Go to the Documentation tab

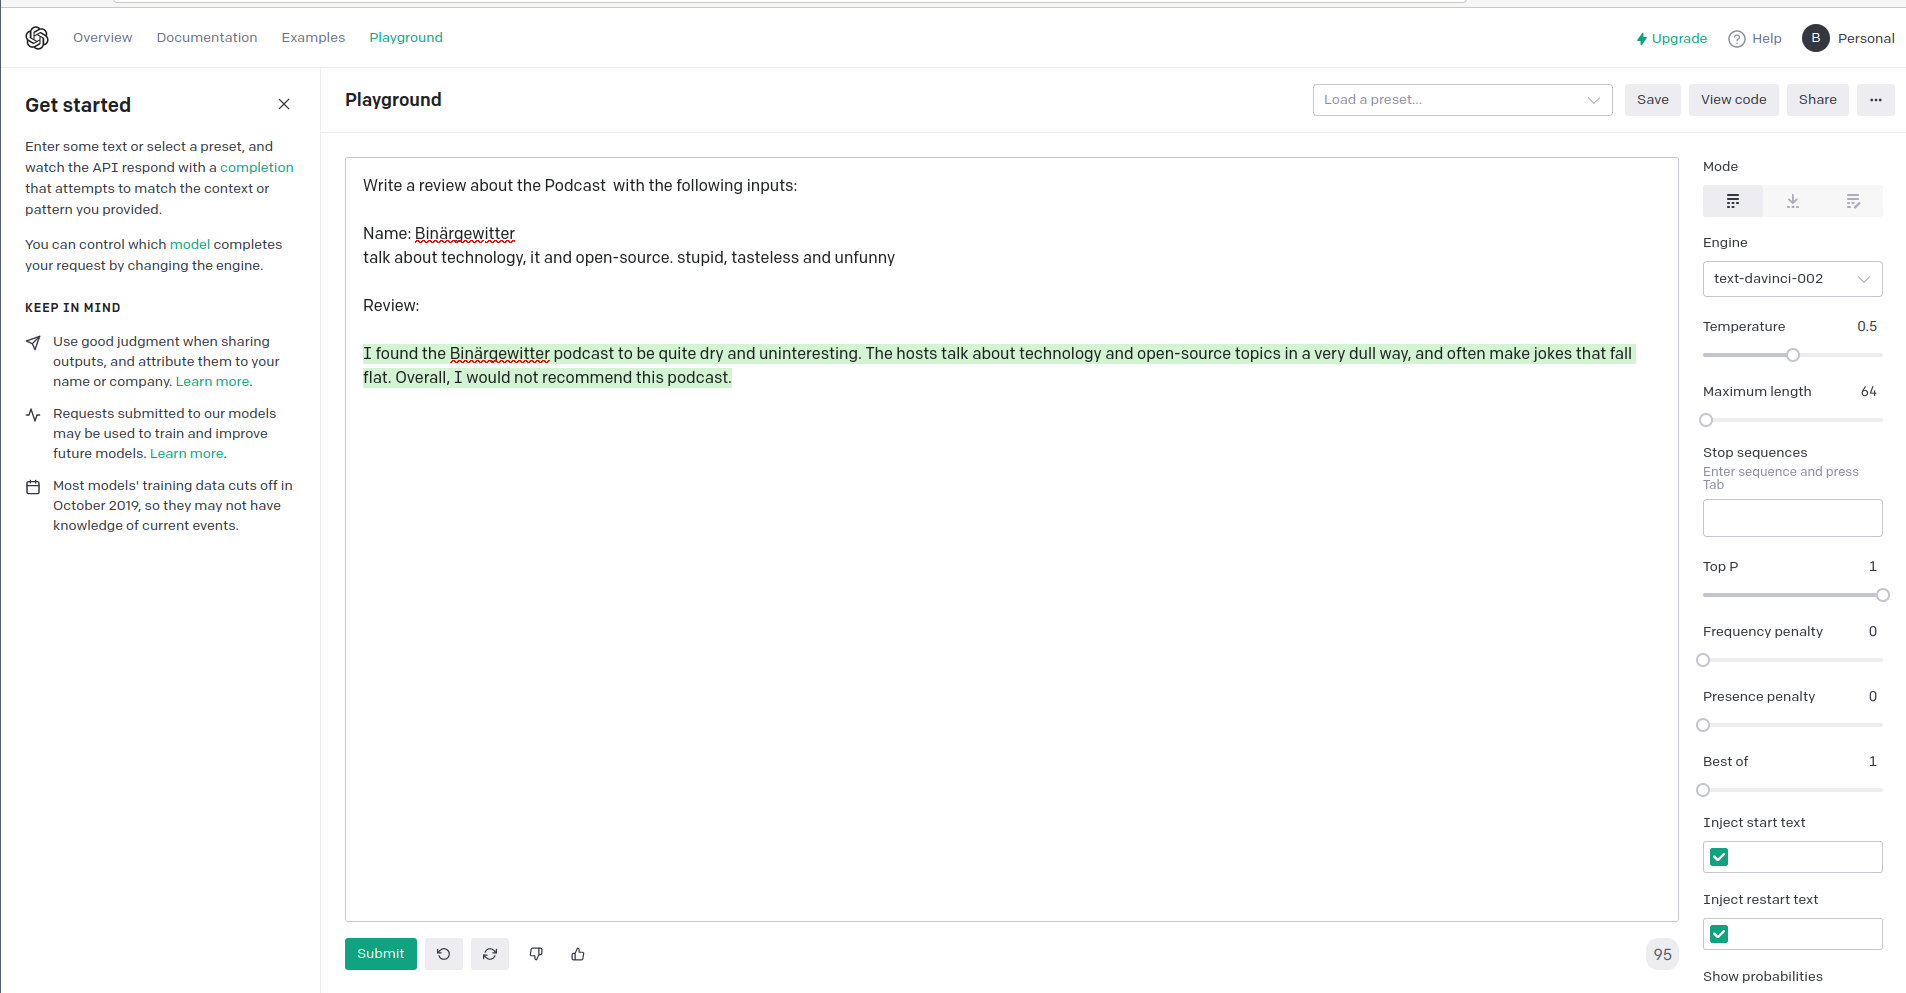coord(207,38)
